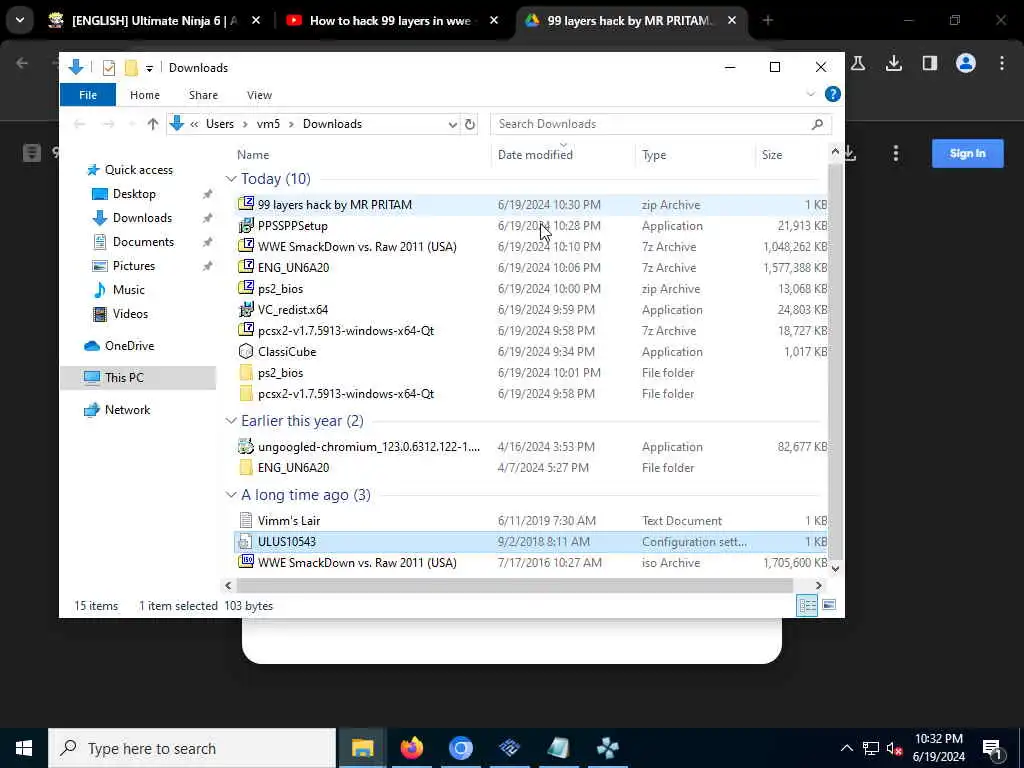Open File Explorer taskbar icon

coord(362,748)
